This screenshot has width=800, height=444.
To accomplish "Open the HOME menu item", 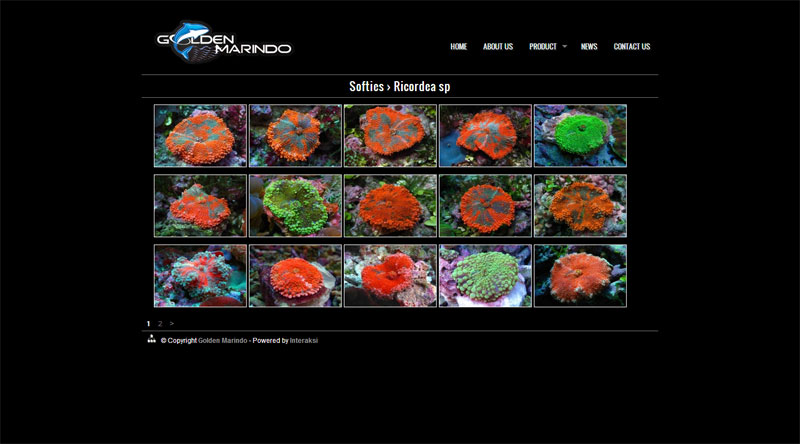I will (459, 46).
